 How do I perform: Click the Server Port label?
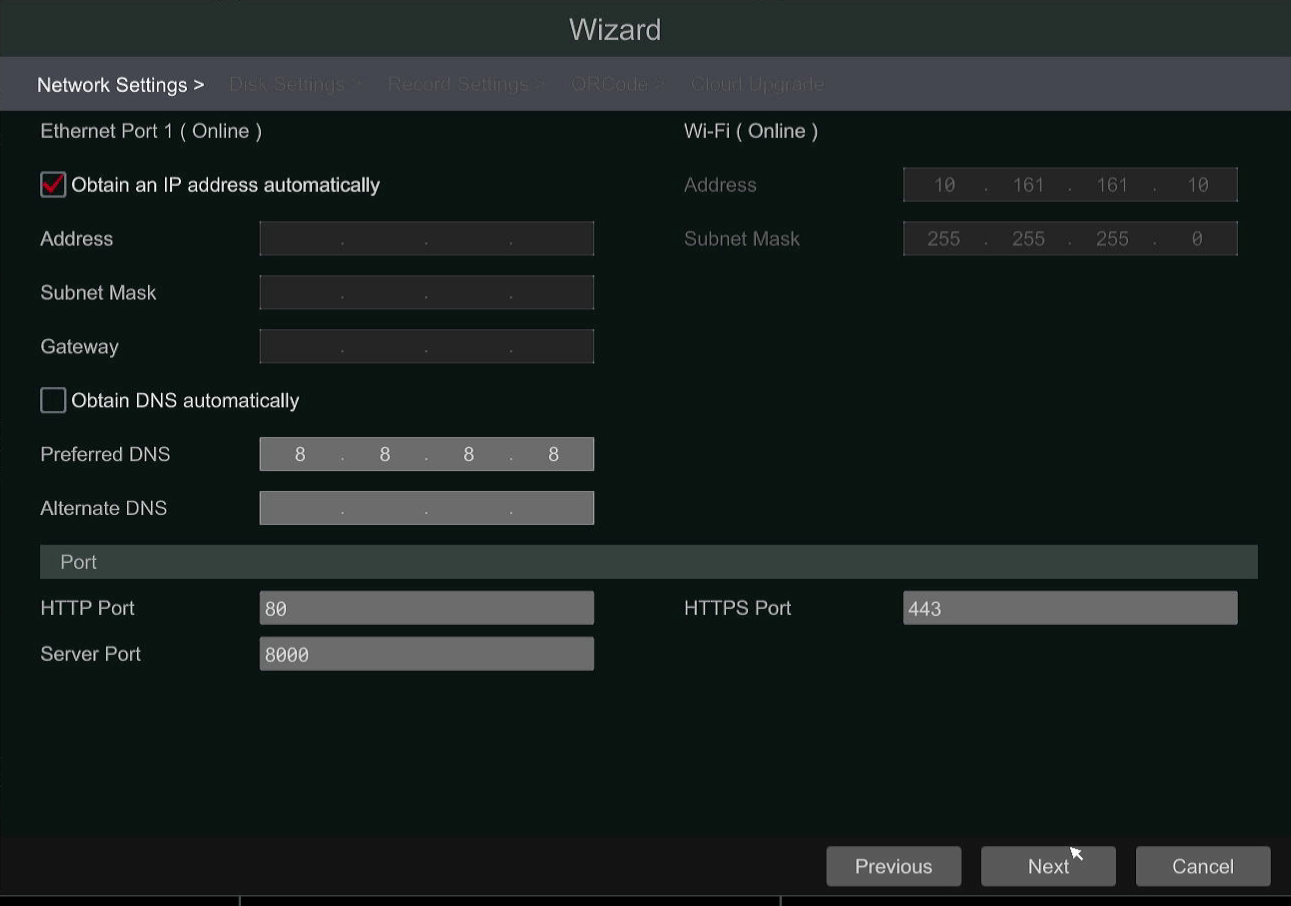point(90,654)
